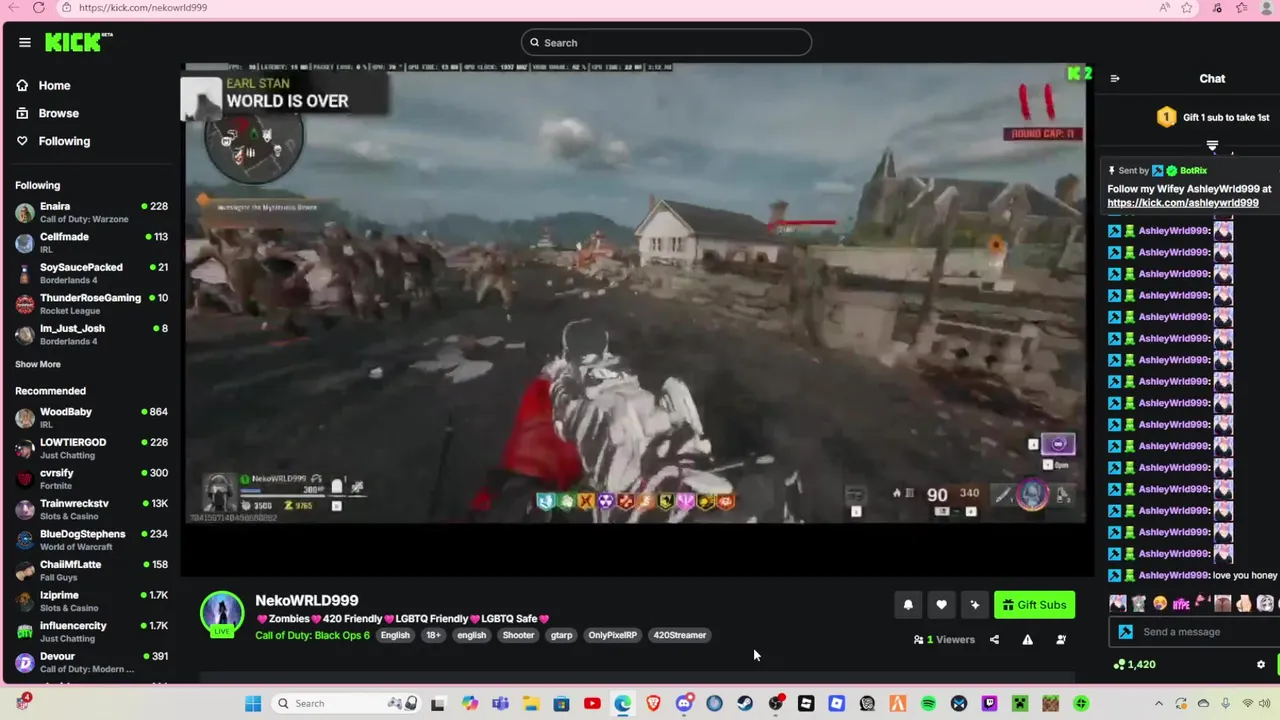Open Windows Start menu
Screen dimensions: 1280x720
point(253,703)
